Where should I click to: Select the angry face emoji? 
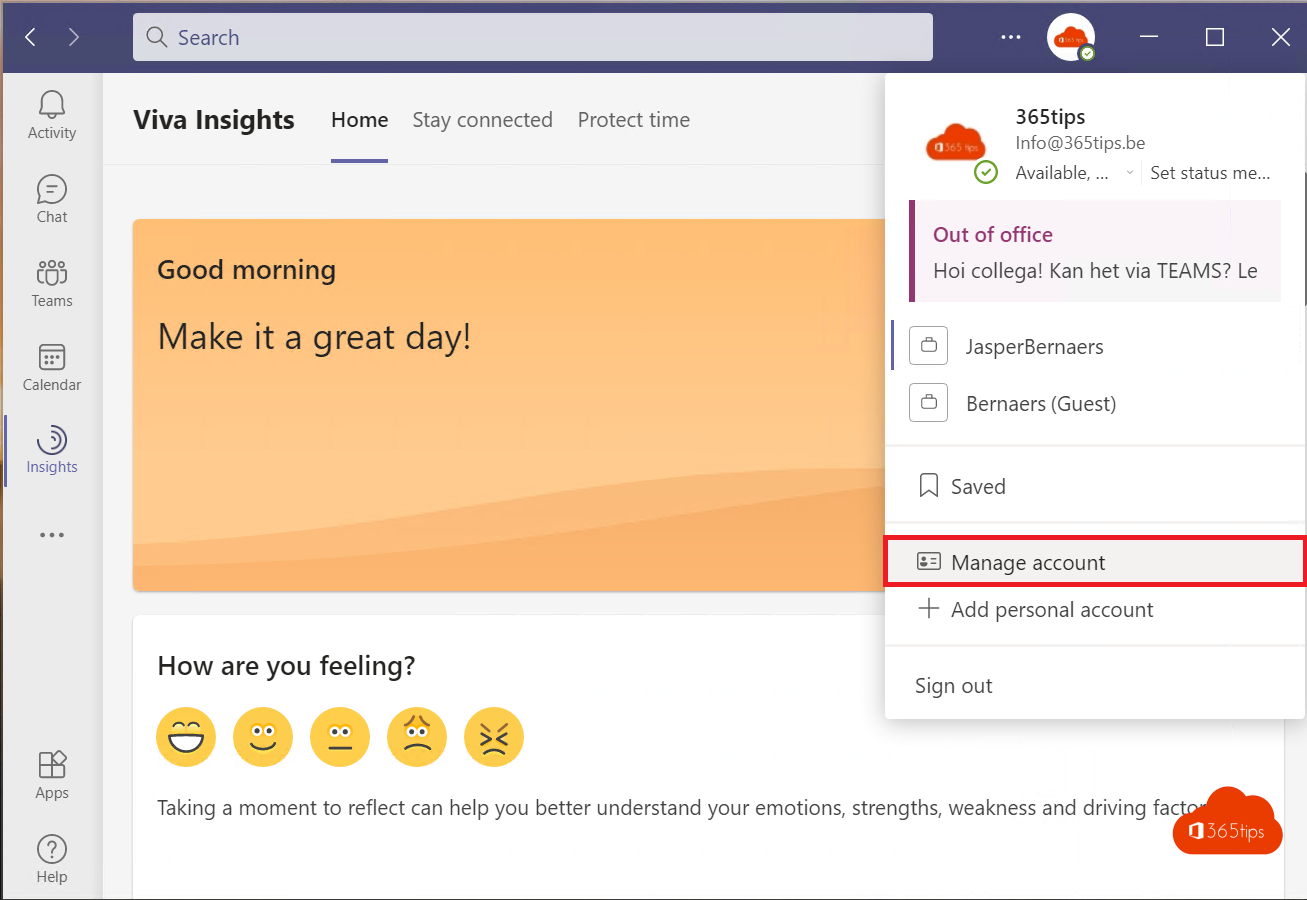coord(494,737)
